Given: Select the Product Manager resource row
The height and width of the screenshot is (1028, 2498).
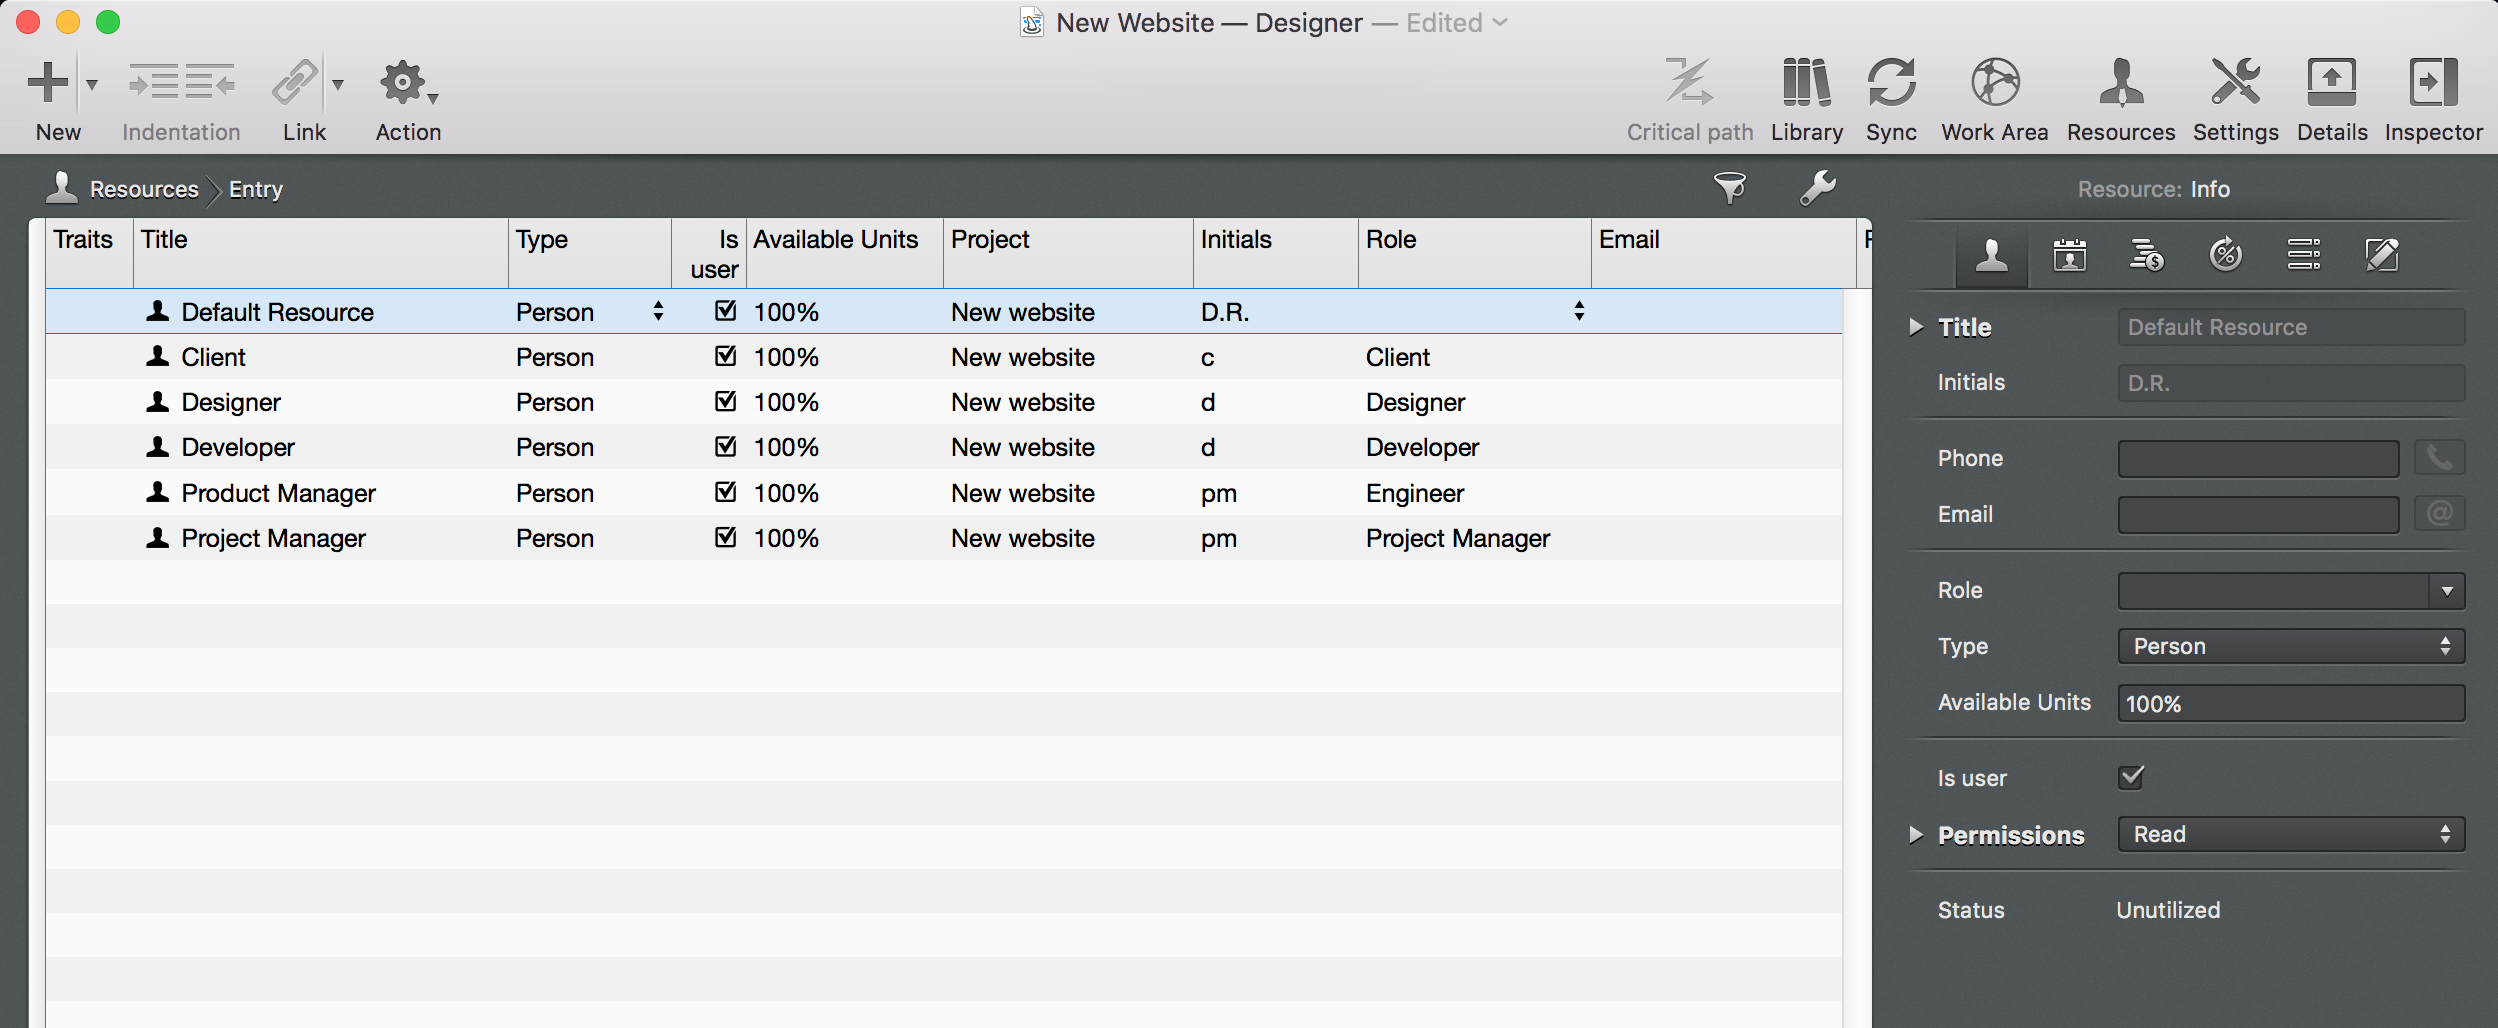Looking at the screenshot, I should point(278,493).
